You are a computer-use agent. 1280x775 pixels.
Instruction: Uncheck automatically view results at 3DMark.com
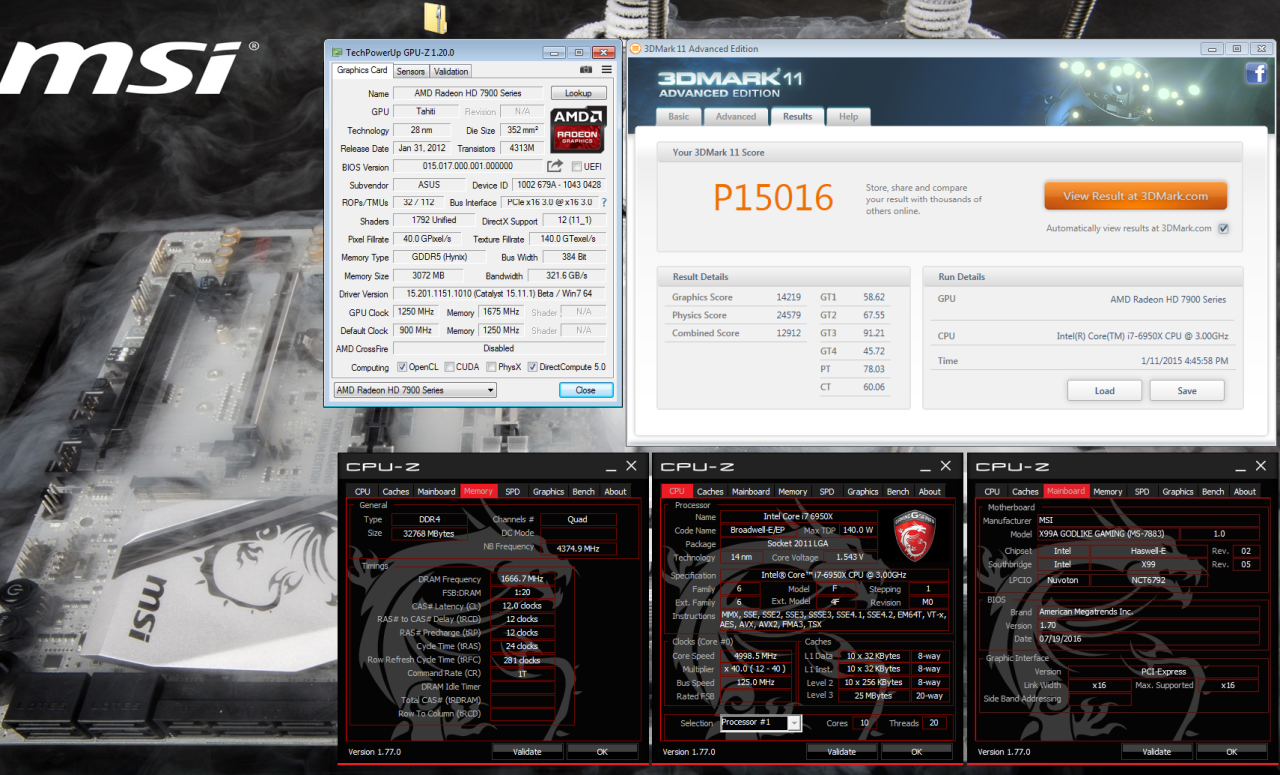click(x=1224, y=228)
